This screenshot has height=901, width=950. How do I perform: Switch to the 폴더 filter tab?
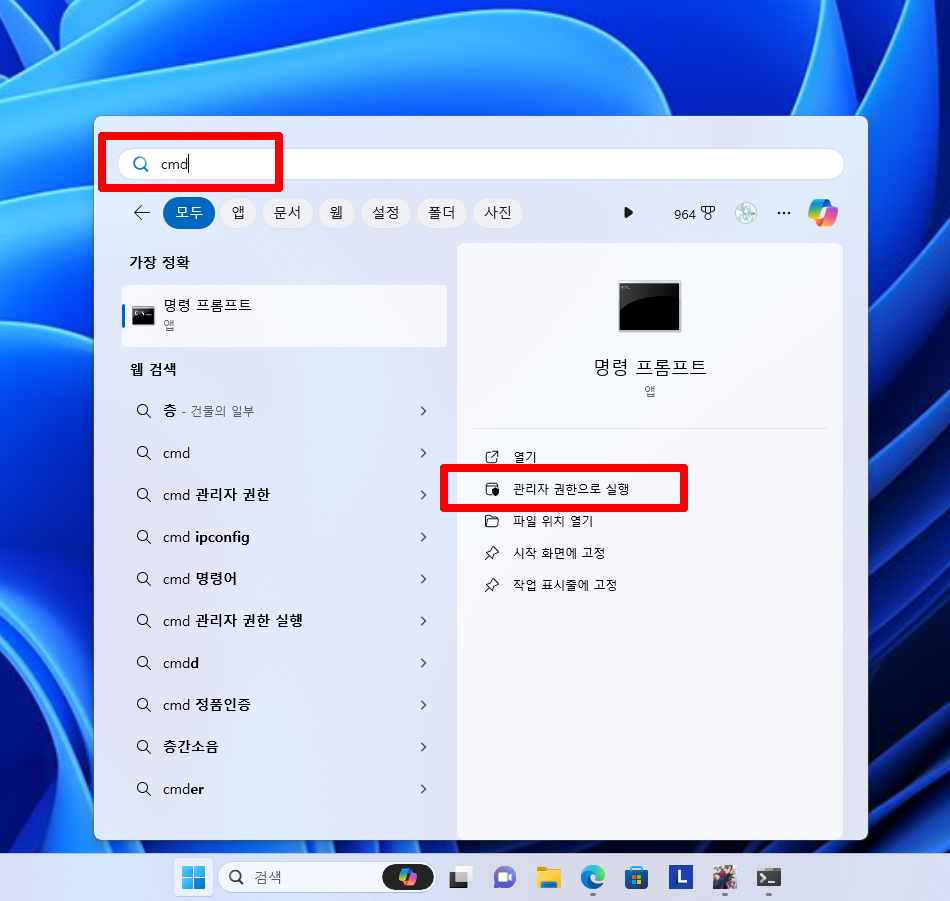442,213
